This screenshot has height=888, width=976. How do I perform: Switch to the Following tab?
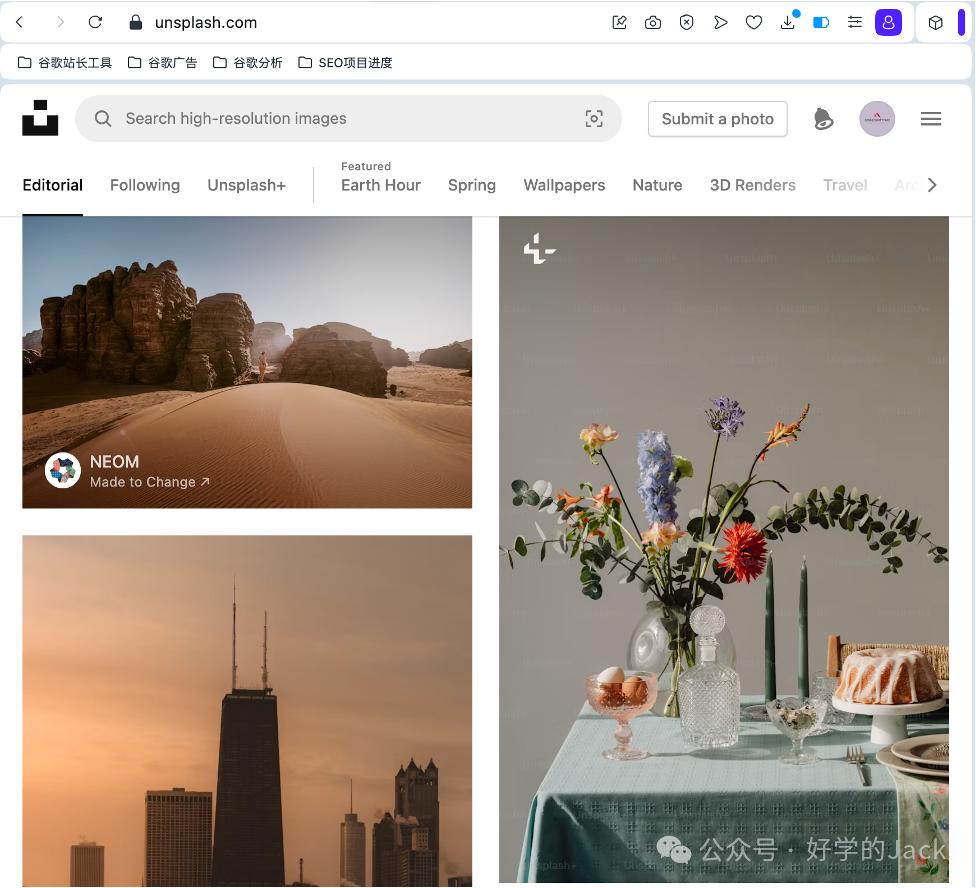[145, 185]
